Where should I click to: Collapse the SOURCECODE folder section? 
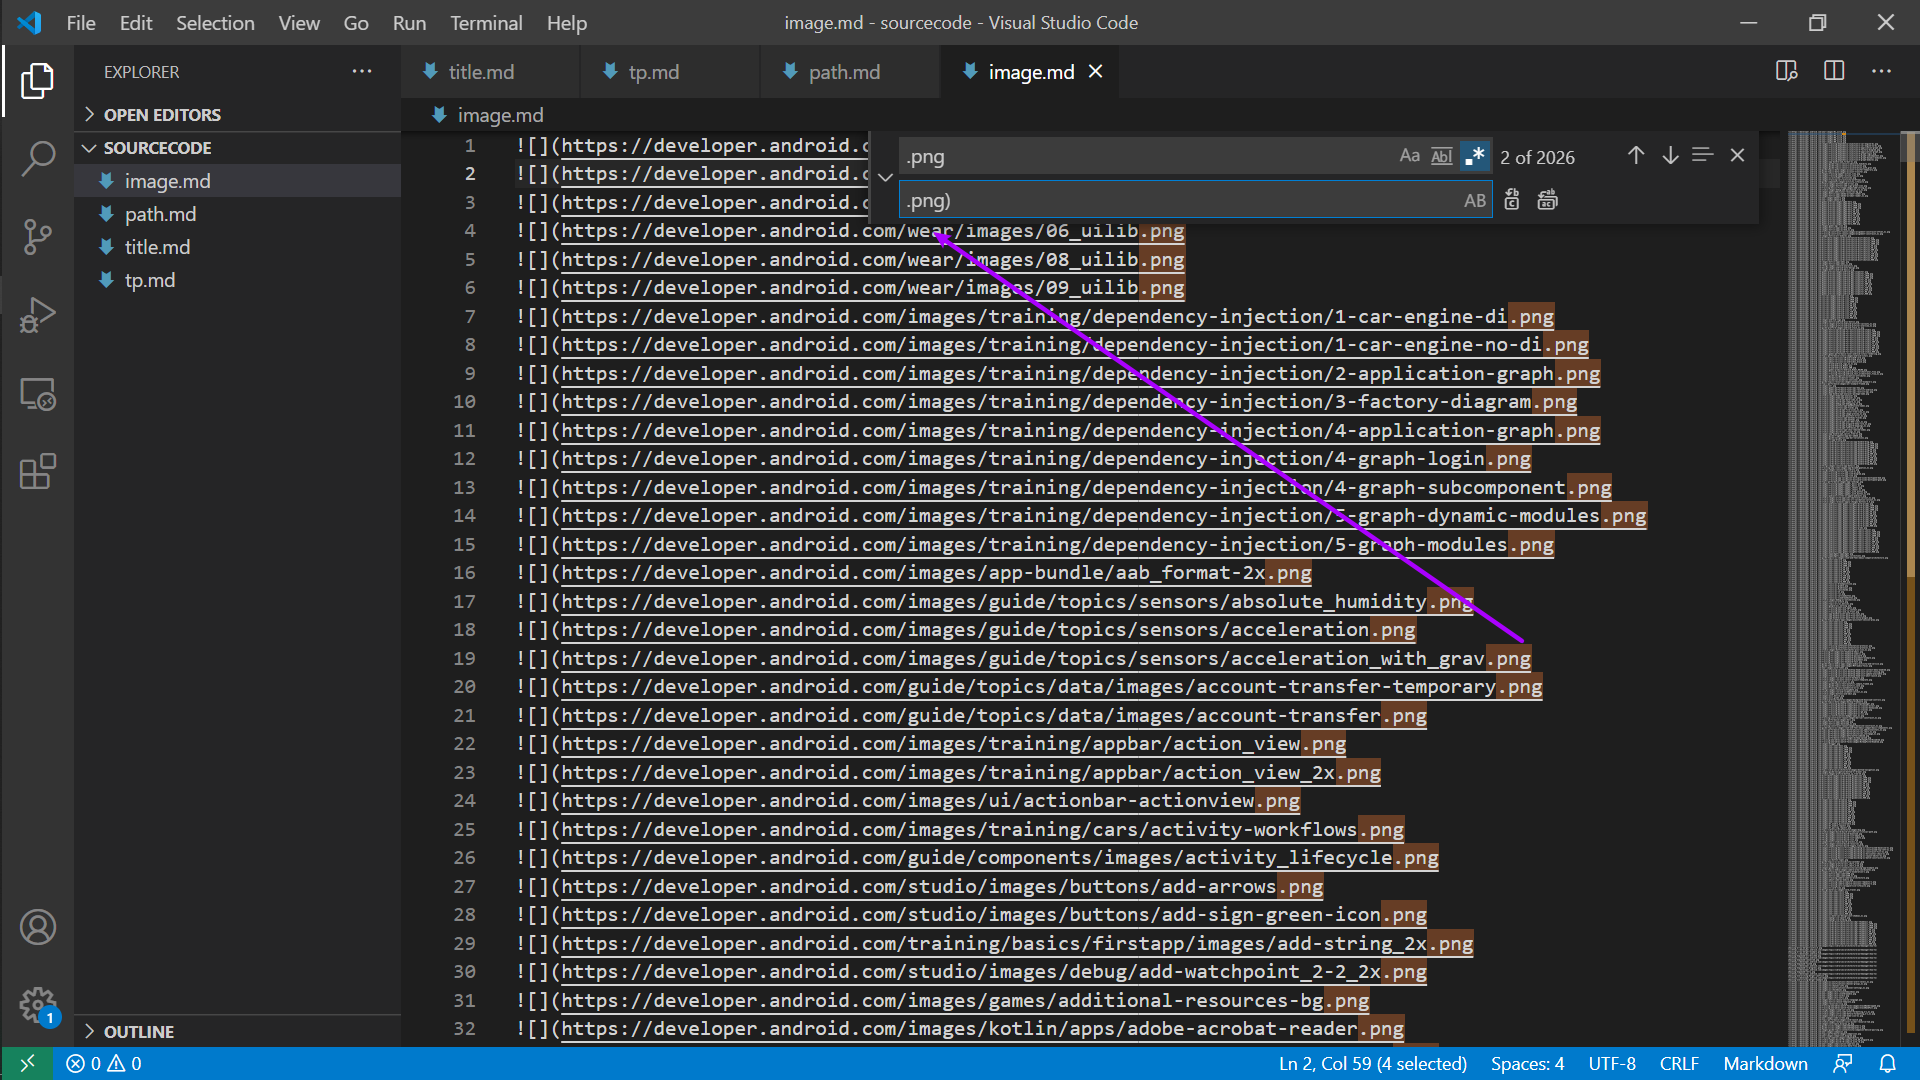point(157,148)
